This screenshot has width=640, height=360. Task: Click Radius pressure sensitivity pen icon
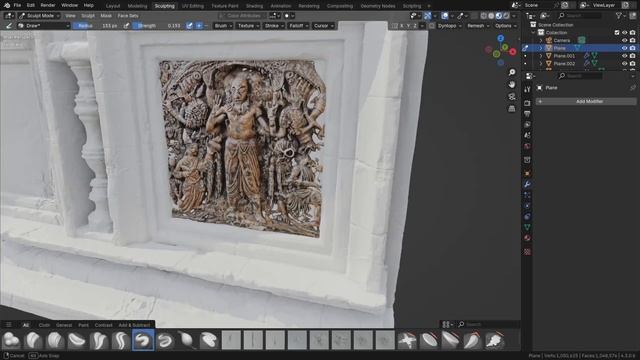tap(127, 25)
